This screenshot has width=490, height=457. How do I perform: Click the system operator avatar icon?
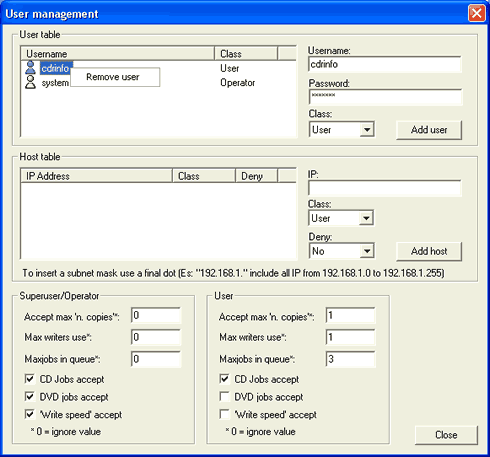(30, 82)
